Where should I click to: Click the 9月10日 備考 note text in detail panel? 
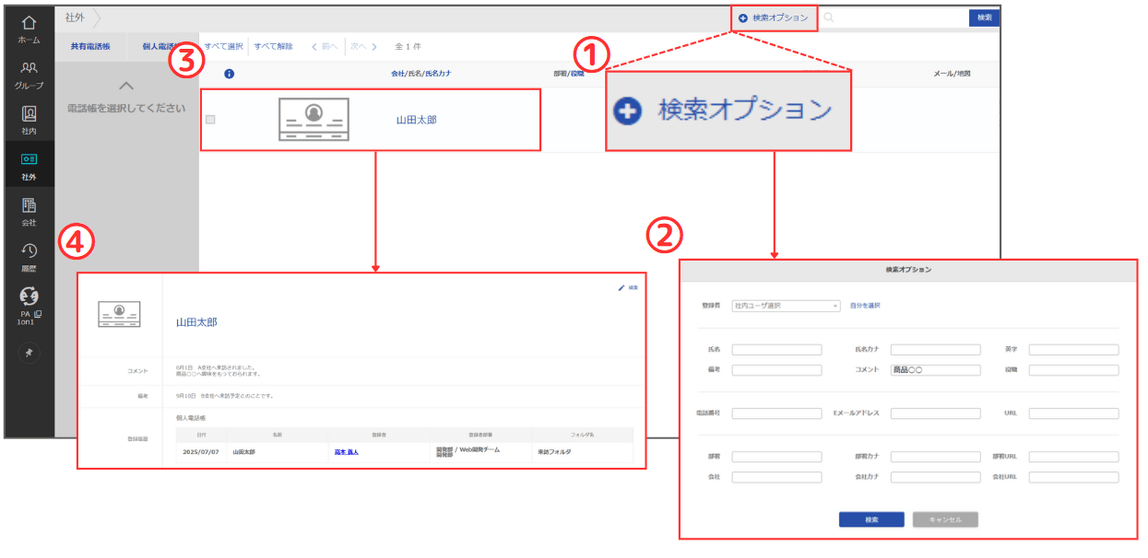point(224,395)
